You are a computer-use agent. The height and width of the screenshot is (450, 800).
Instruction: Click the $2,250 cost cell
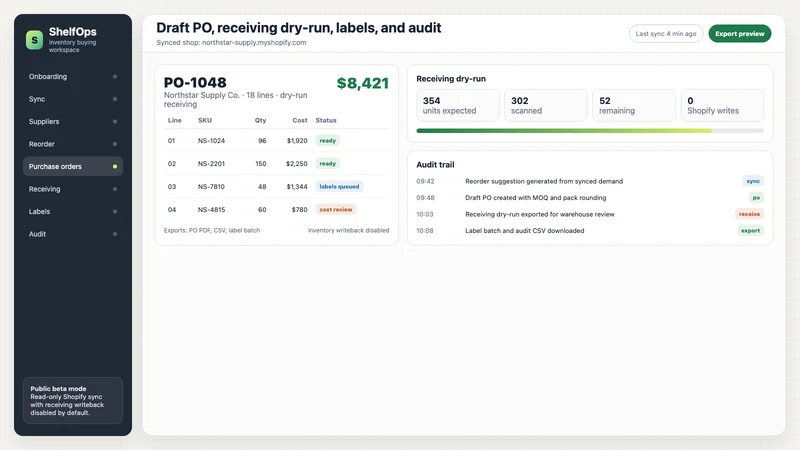pos(297,163)
